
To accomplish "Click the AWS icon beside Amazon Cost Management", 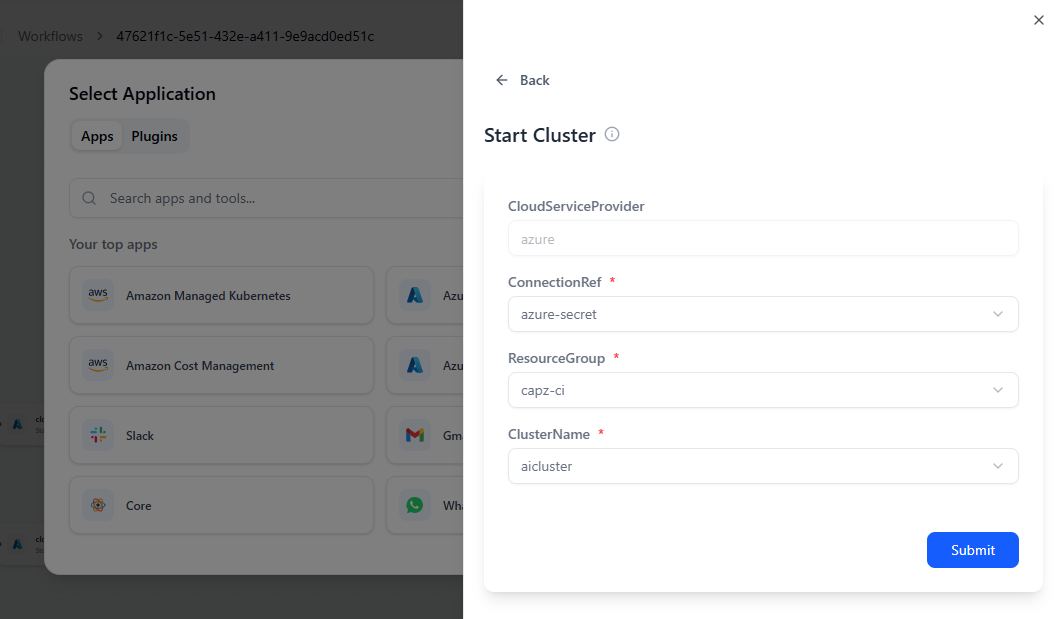I will [98, 365].
